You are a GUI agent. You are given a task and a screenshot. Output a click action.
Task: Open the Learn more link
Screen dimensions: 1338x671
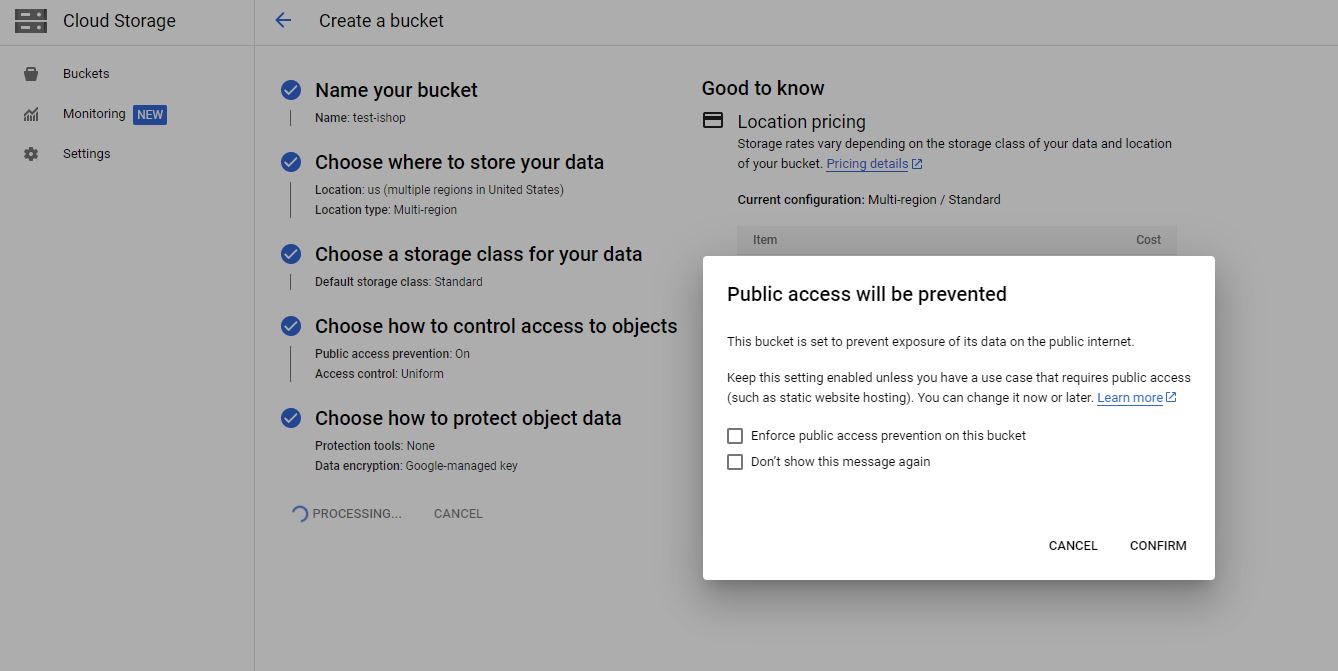coord(1130,398)
